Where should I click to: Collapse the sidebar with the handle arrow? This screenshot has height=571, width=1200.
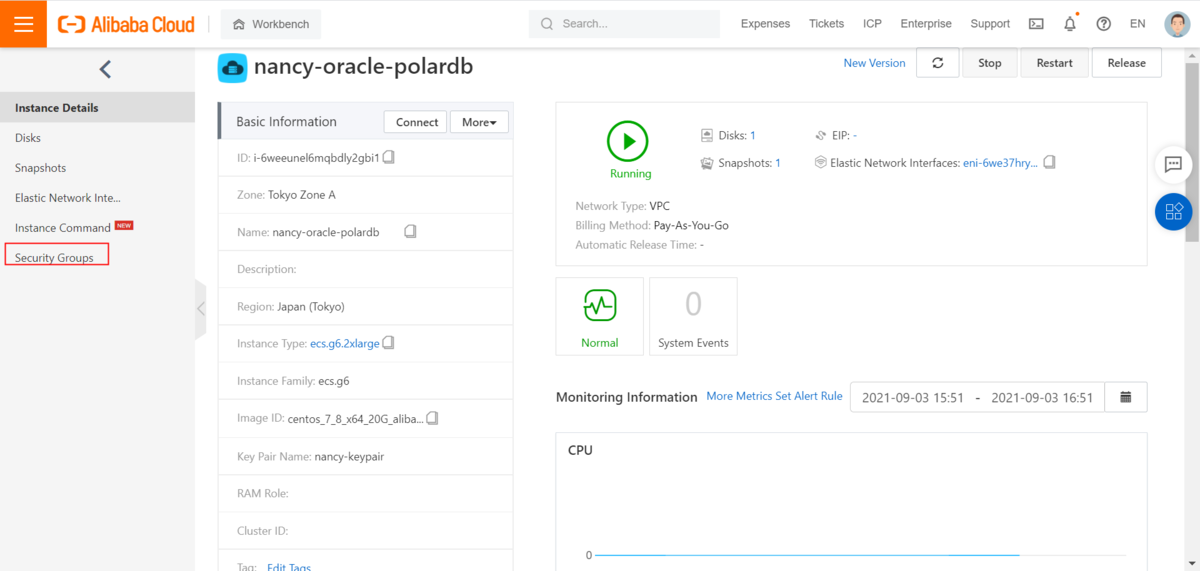(x=201, y=309)
